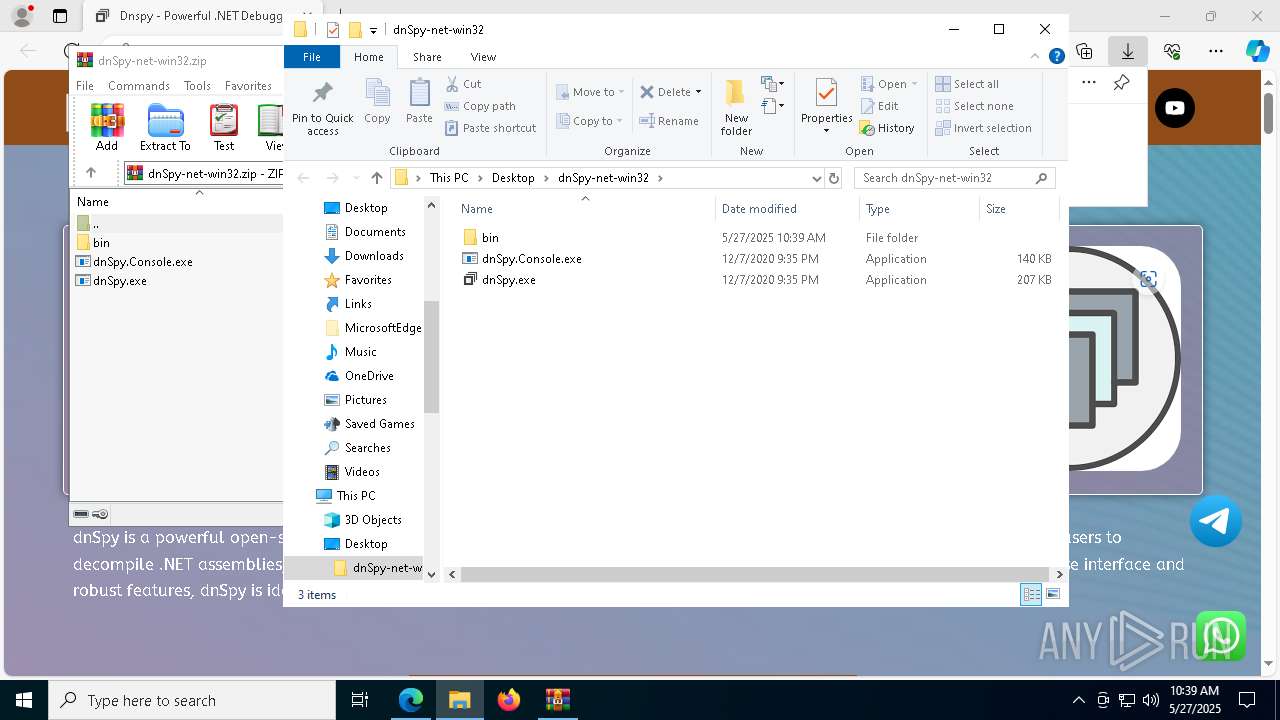Click History in Open group

pyautogui.click(x=888, y=128)
